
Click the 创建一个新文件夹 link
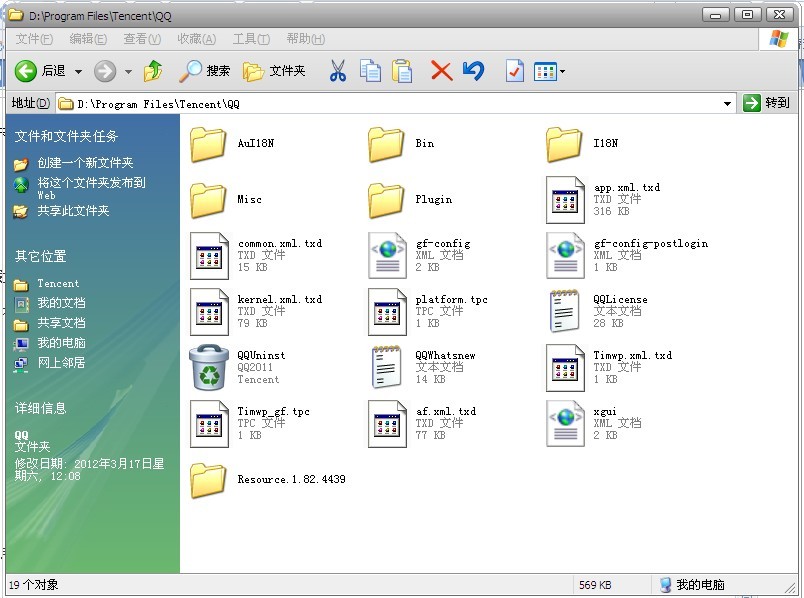coord(85,163)
